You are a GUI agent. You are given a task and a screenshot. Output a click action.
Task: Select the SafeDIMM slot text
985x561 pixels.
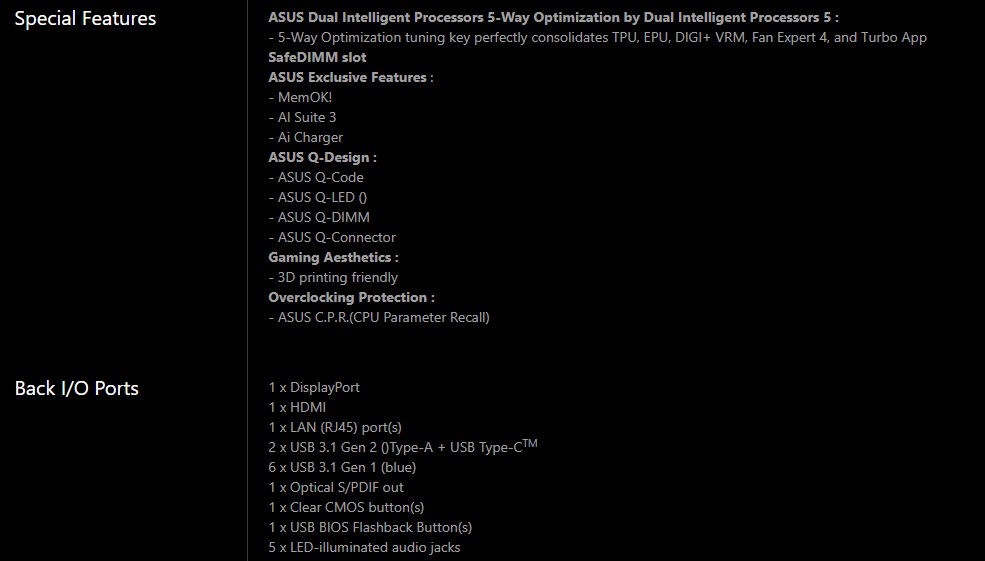click(317, 57)
